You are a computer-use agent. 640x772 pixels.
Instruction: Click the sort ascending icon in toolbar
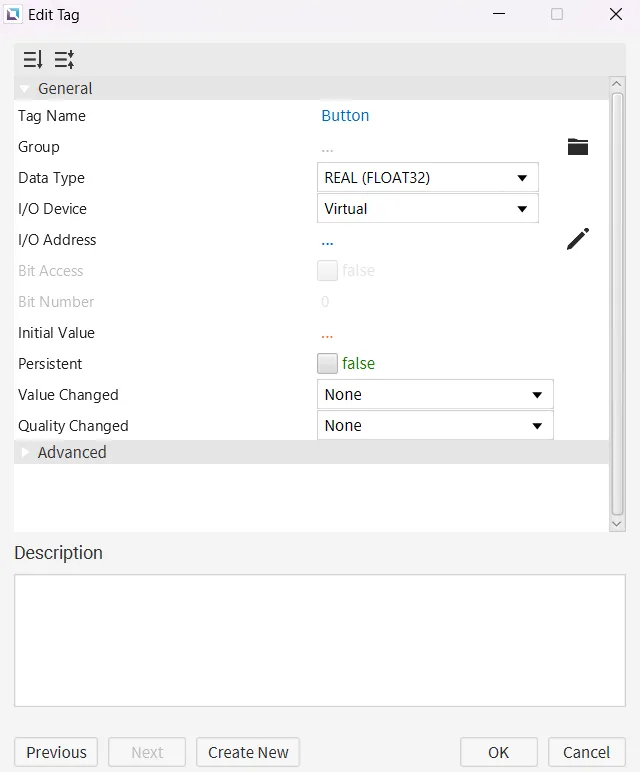64,59
